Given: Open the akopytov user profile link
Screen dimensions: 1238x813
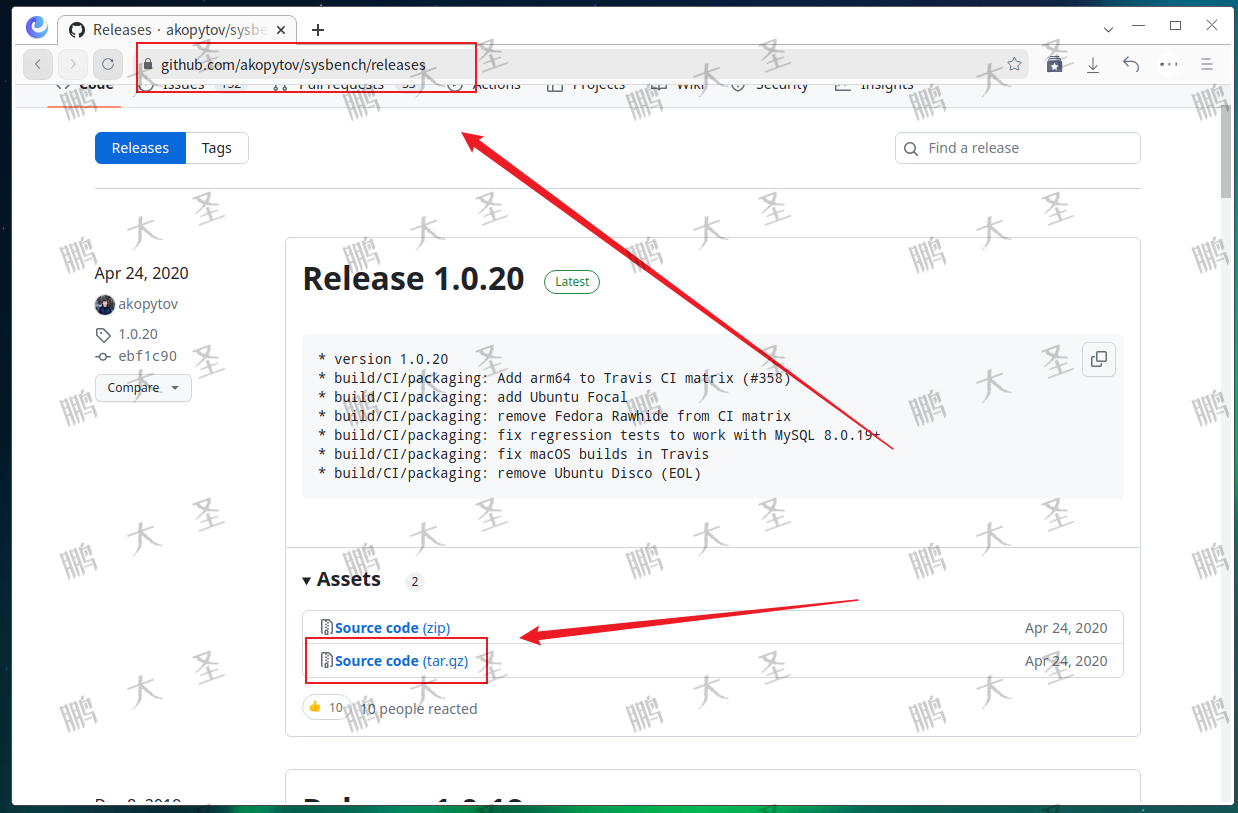Looking at the screenshot, I should point(148,304).
